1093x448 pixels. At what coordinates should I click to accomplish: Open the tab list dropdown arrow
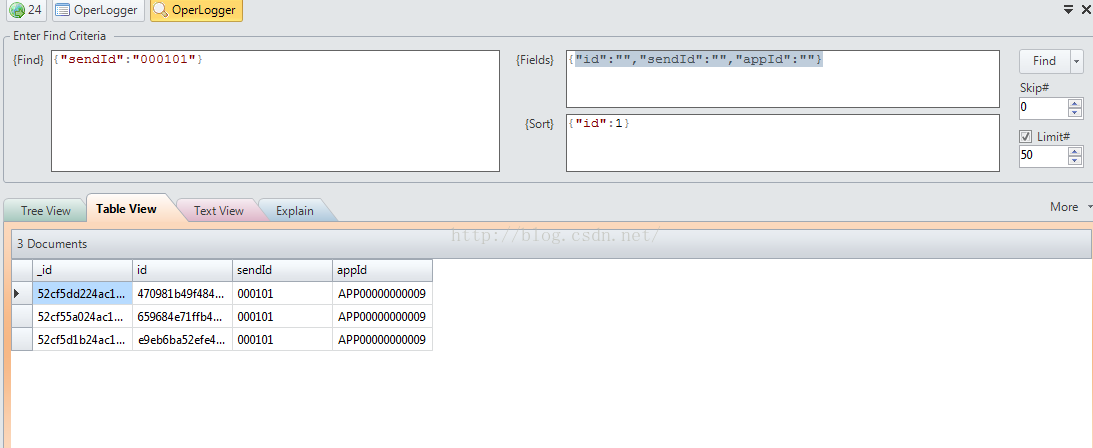(1067, 10)
